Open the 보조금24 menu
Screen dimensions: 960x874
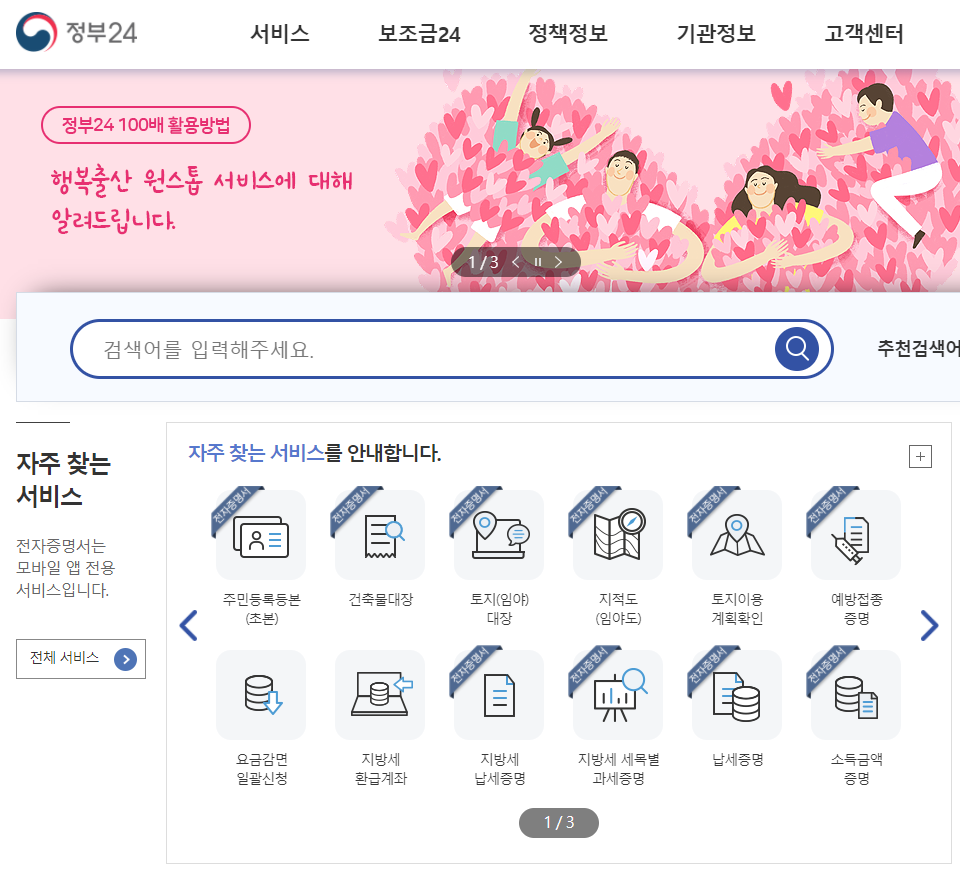pos(419,34)
